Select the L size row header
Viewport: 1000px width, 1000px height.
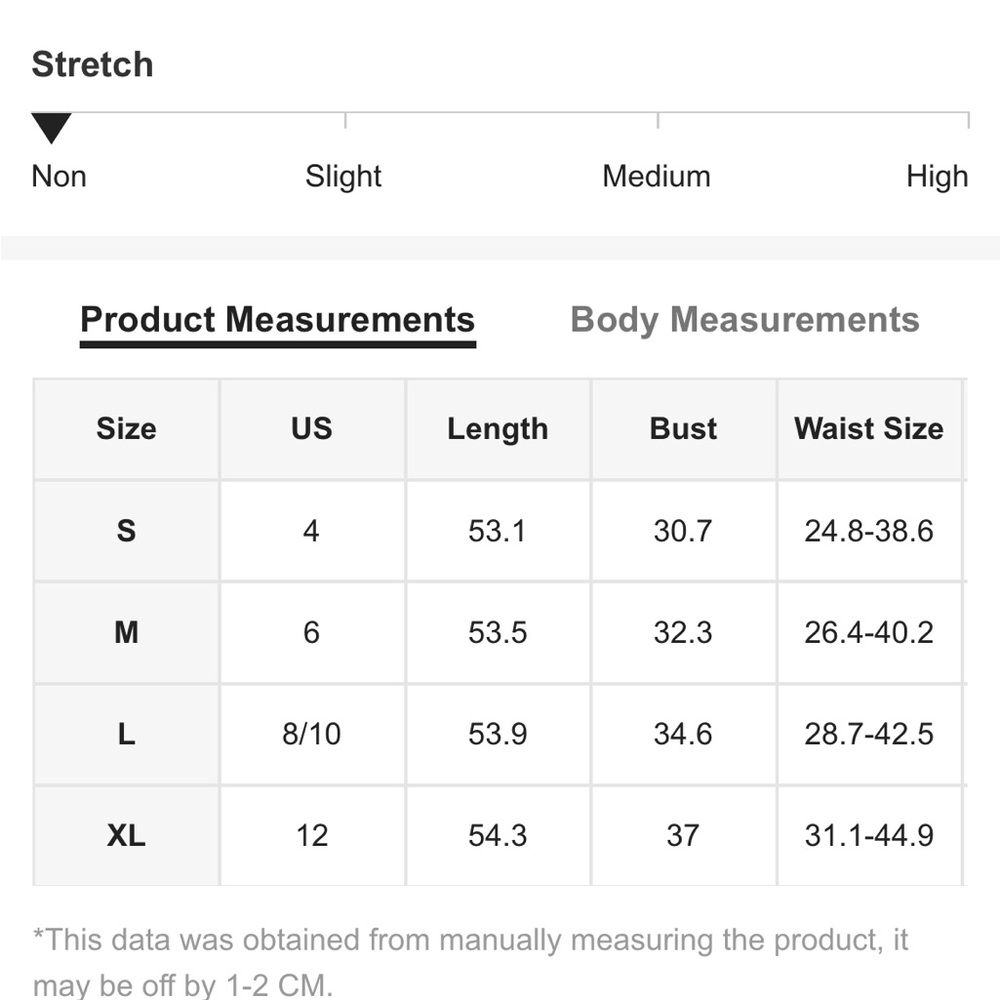[x=126, y=734]
